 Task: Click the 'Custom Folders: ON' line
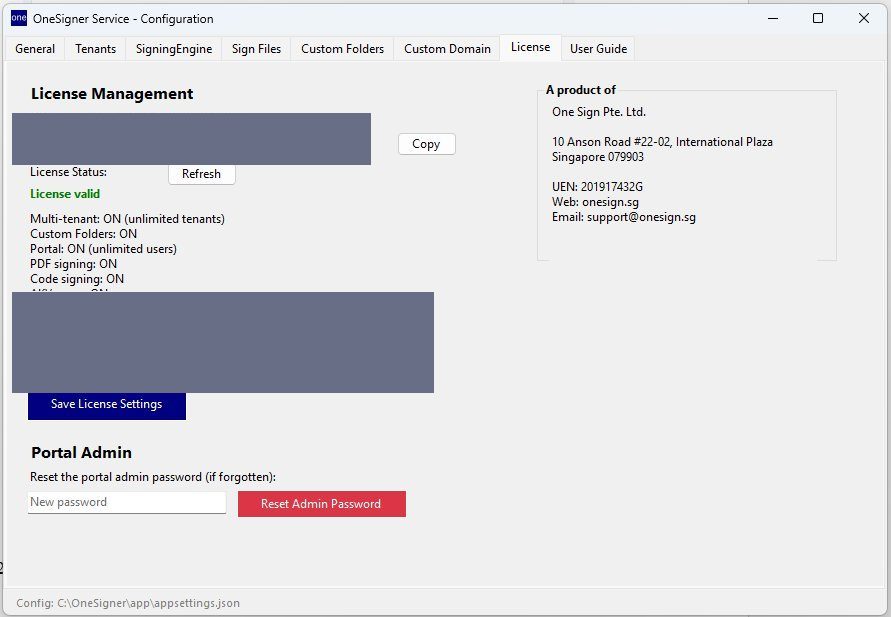click(x=84, y=234)
